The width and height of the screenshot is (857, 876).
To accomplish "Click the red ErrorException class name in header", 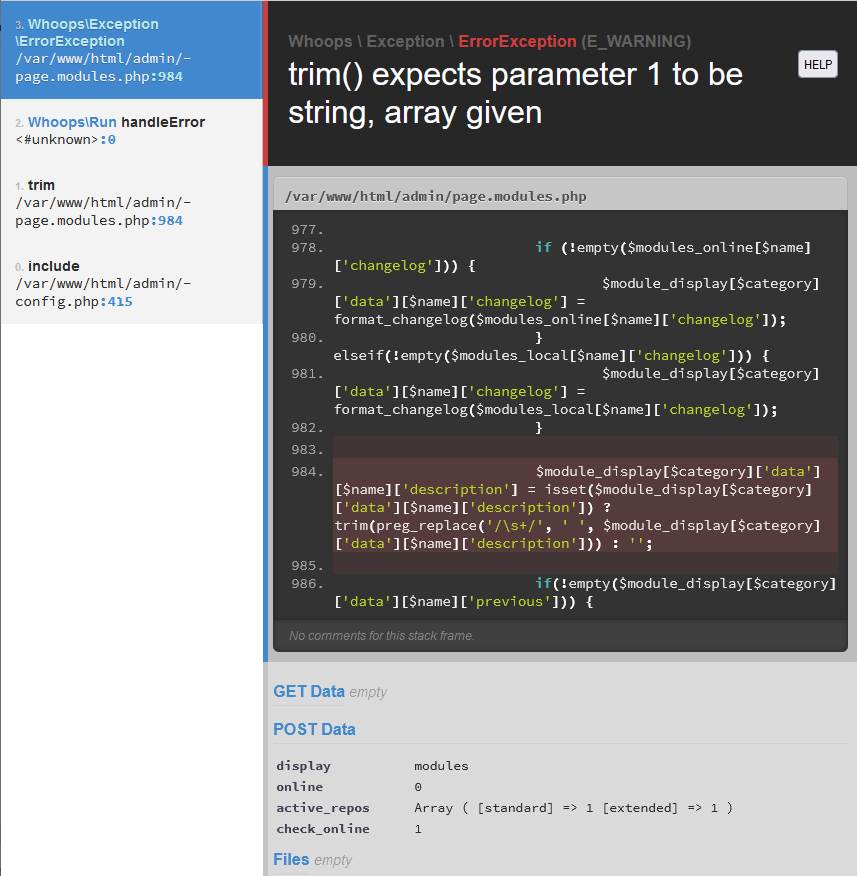I will tap(517, 42).
